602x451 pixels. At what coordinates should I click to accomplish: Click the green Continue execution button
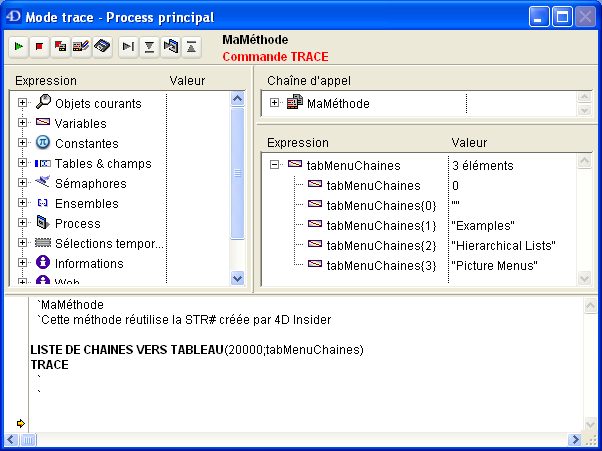click(x=19, y=46)
